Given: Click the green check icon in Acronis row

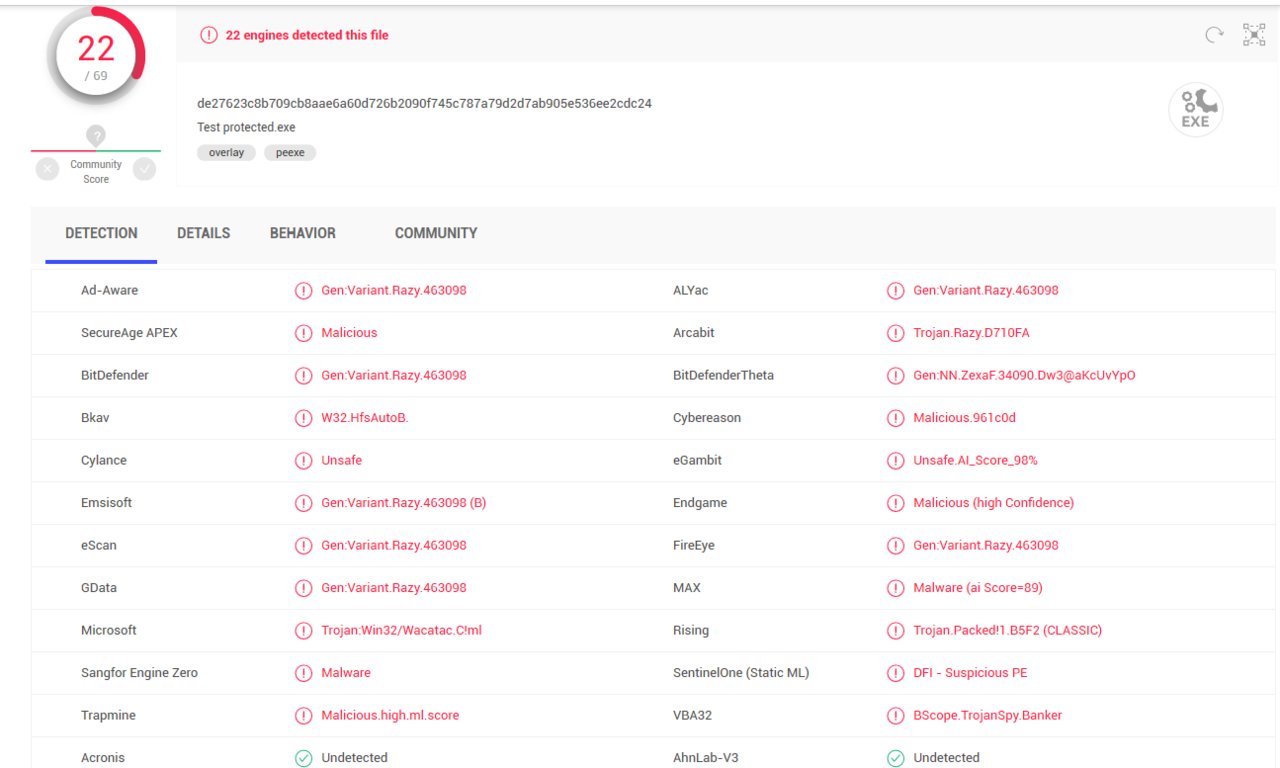Looking at the screenshot, I should 303,758.
